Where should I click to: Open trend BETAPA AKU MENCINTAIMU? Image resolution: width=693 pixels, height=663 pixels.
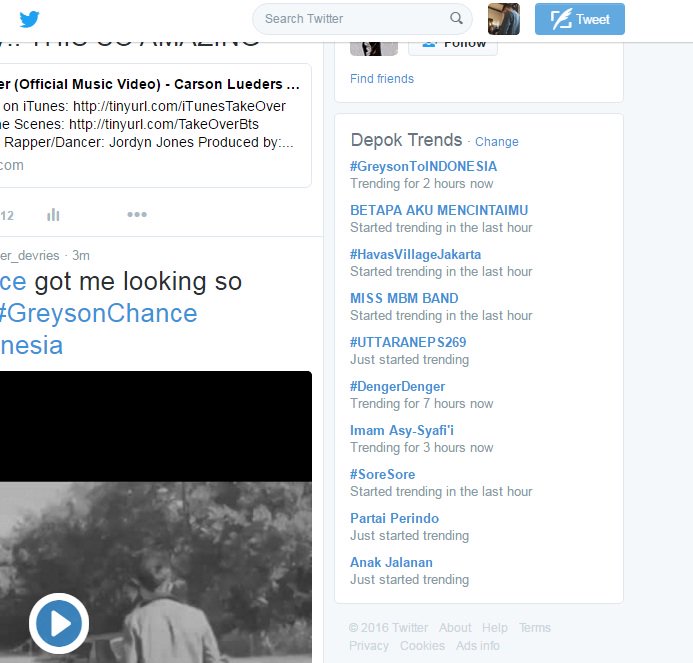pyautogui.click(x=439, y=210)
